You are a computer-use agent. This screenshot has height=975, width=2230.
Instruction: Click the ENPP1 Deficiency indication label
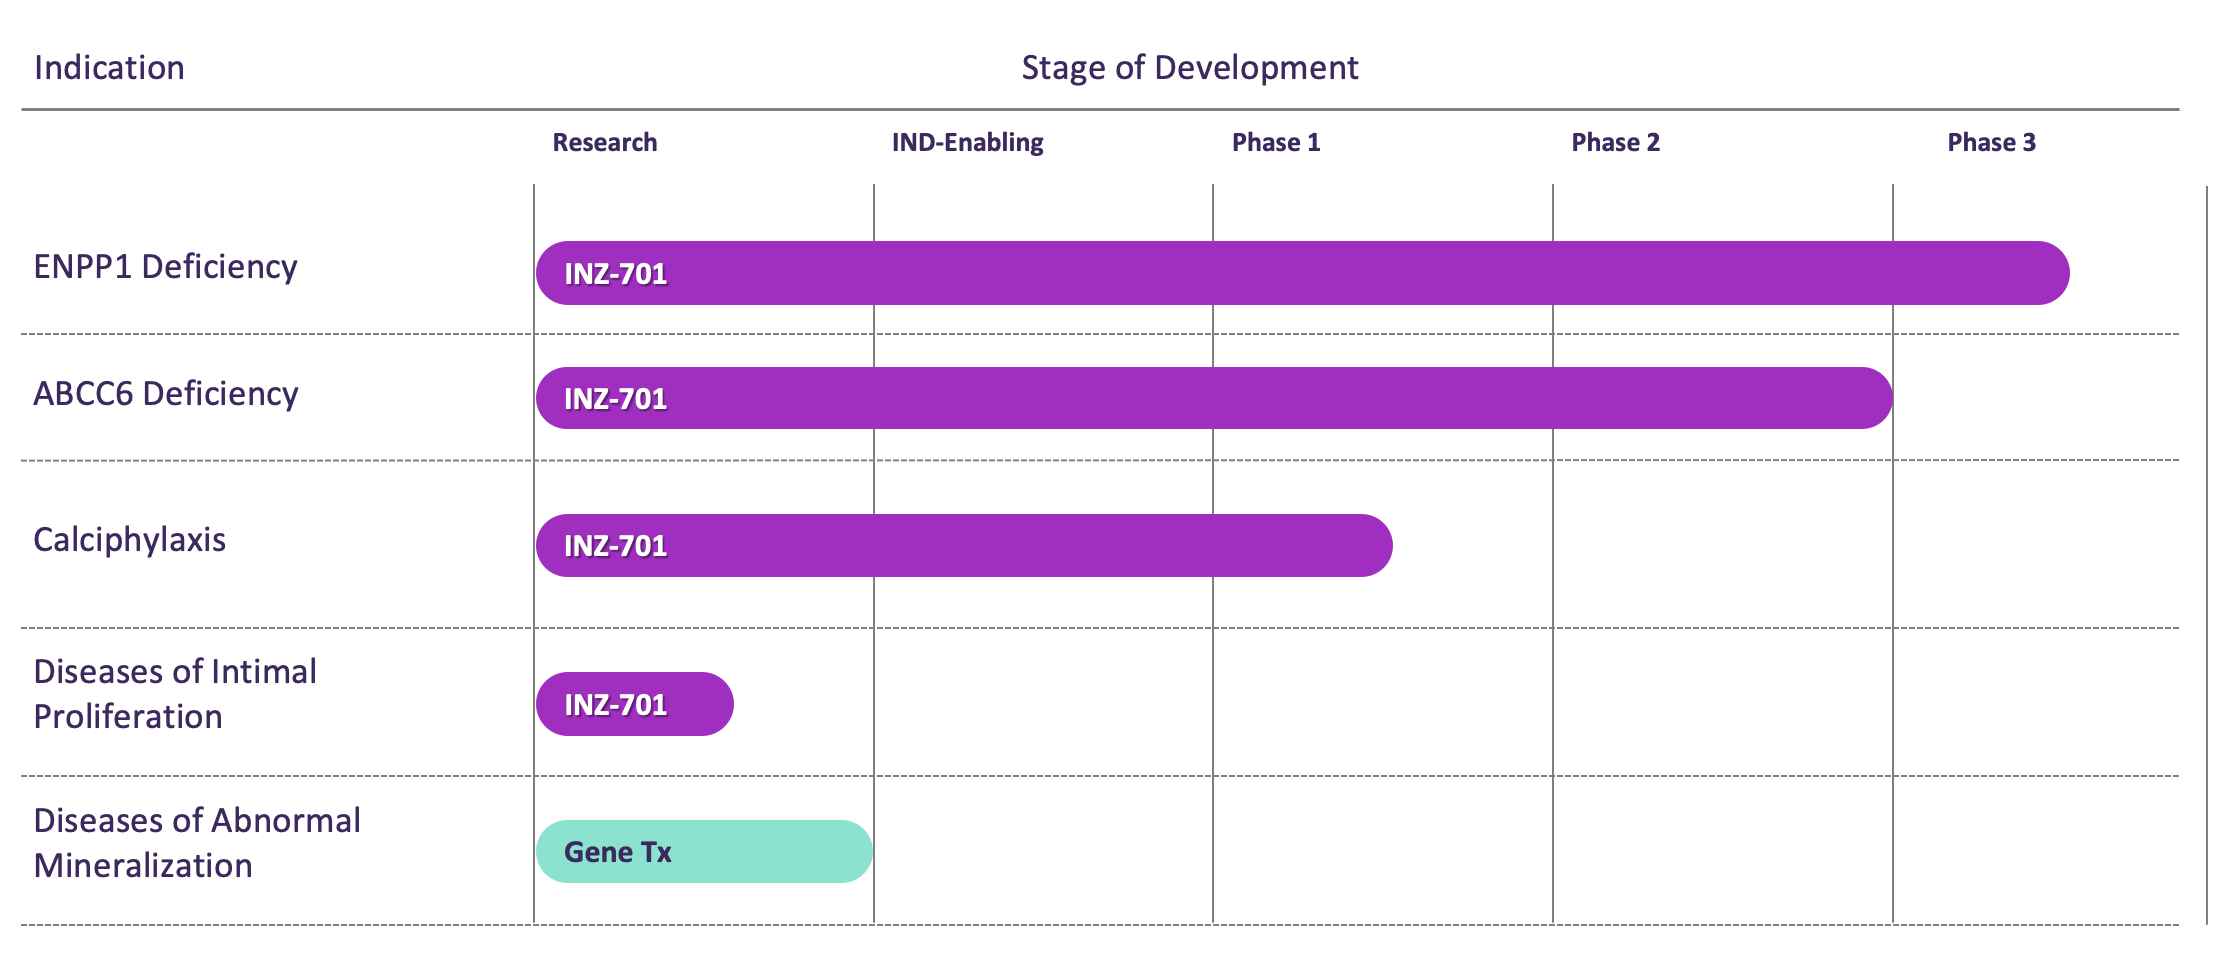(165, 266)
